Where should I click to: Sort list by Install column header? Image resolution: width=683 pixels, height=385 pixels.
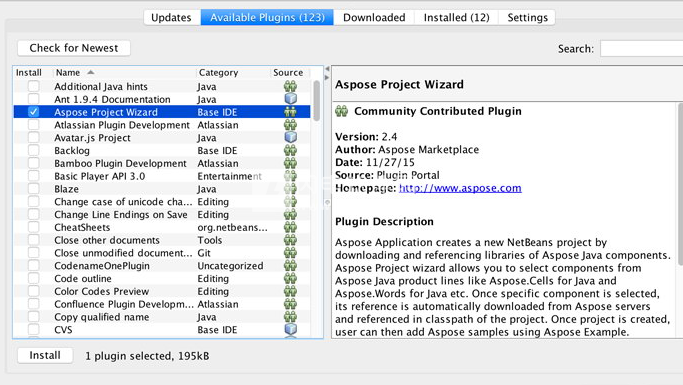33,73
